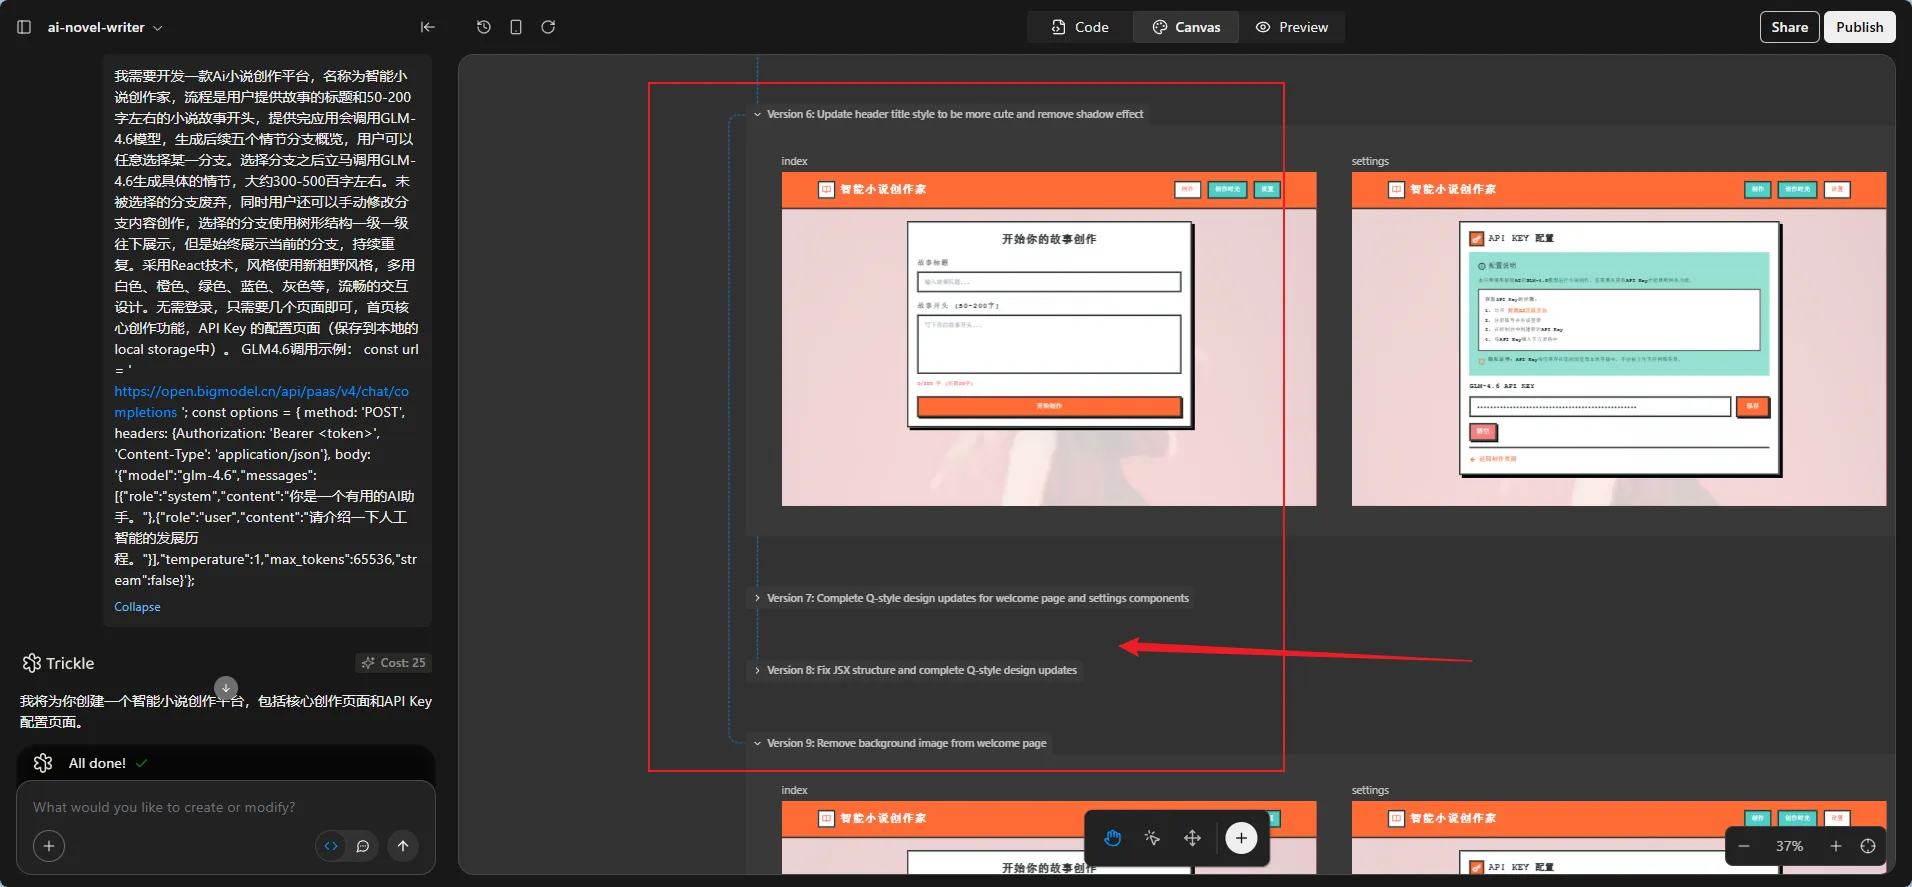Click the Collapse link under the prompt
Viewport: 1912px width, 887px height.
(x=137, y=607)
